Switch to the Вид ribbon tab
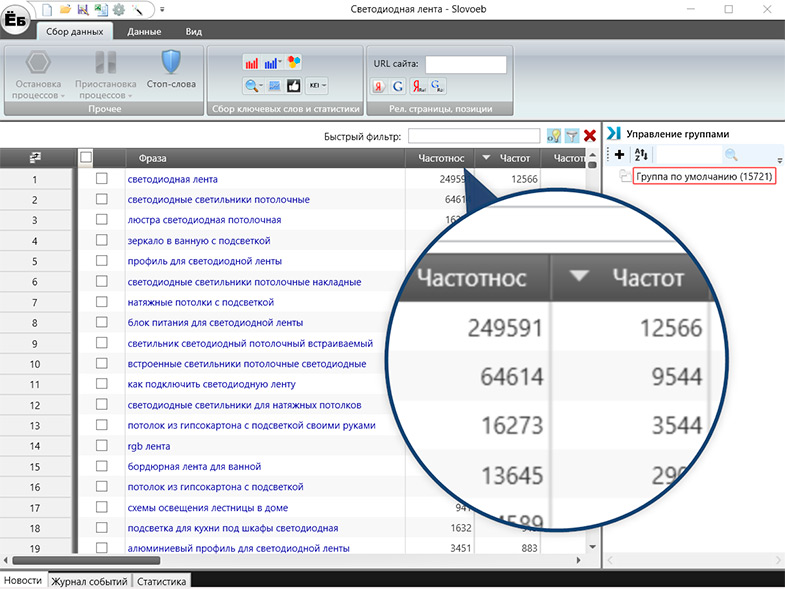The width and height of the screenshot is (785, 589). [194, 32]
